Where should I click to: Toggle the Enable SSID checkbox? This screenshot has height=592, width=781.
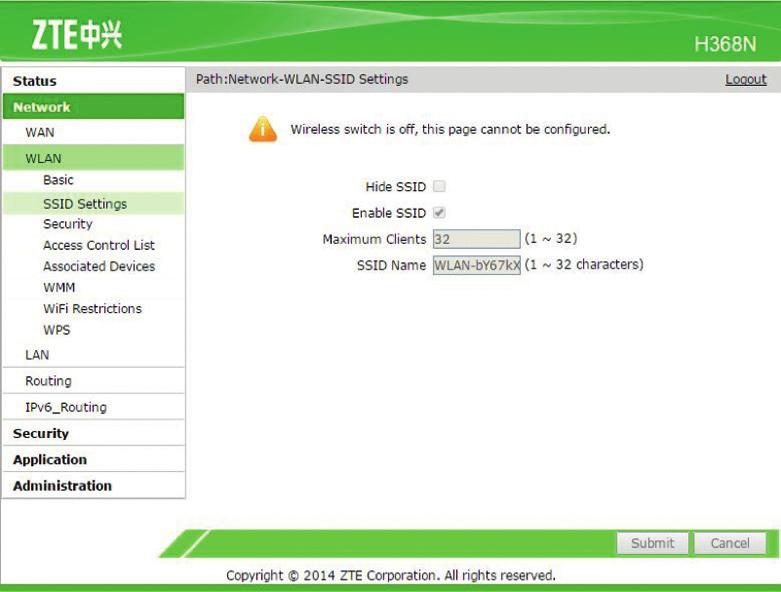439,213
